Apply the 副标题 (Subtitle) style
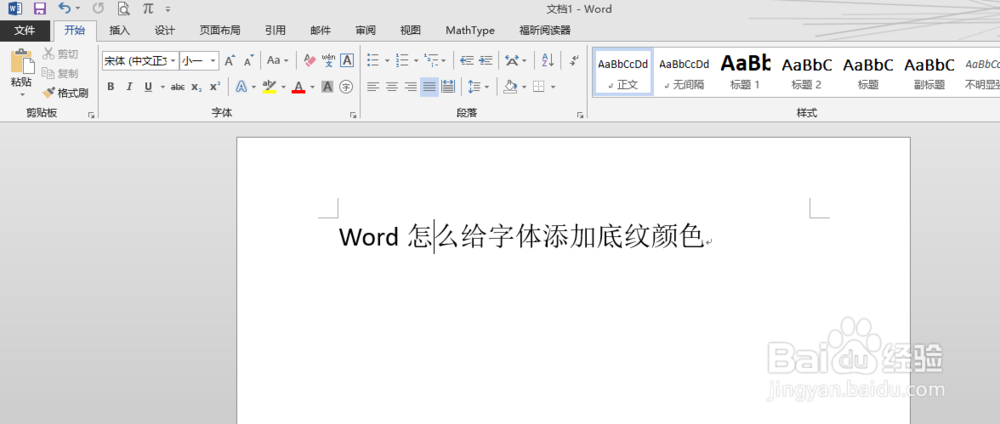1000x424 pixels. (x=929, y=73)
